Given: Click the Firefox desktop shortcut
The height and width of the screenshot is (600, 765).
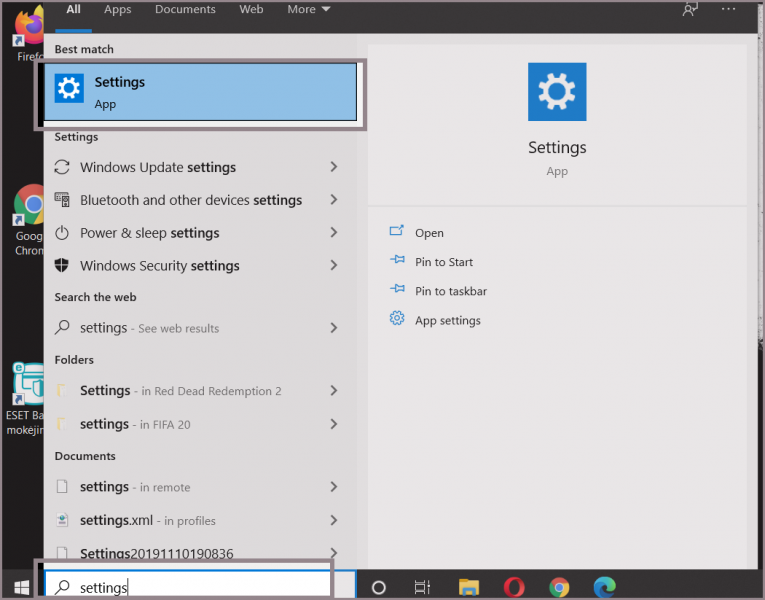Looking at the screenshot, I should coord(29,32).
